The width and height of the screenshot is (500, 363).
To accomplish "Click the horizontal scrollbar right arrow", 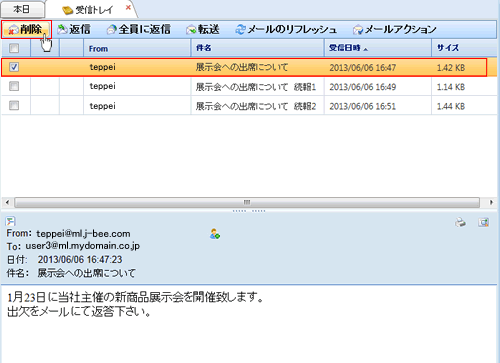I will 491,202.
